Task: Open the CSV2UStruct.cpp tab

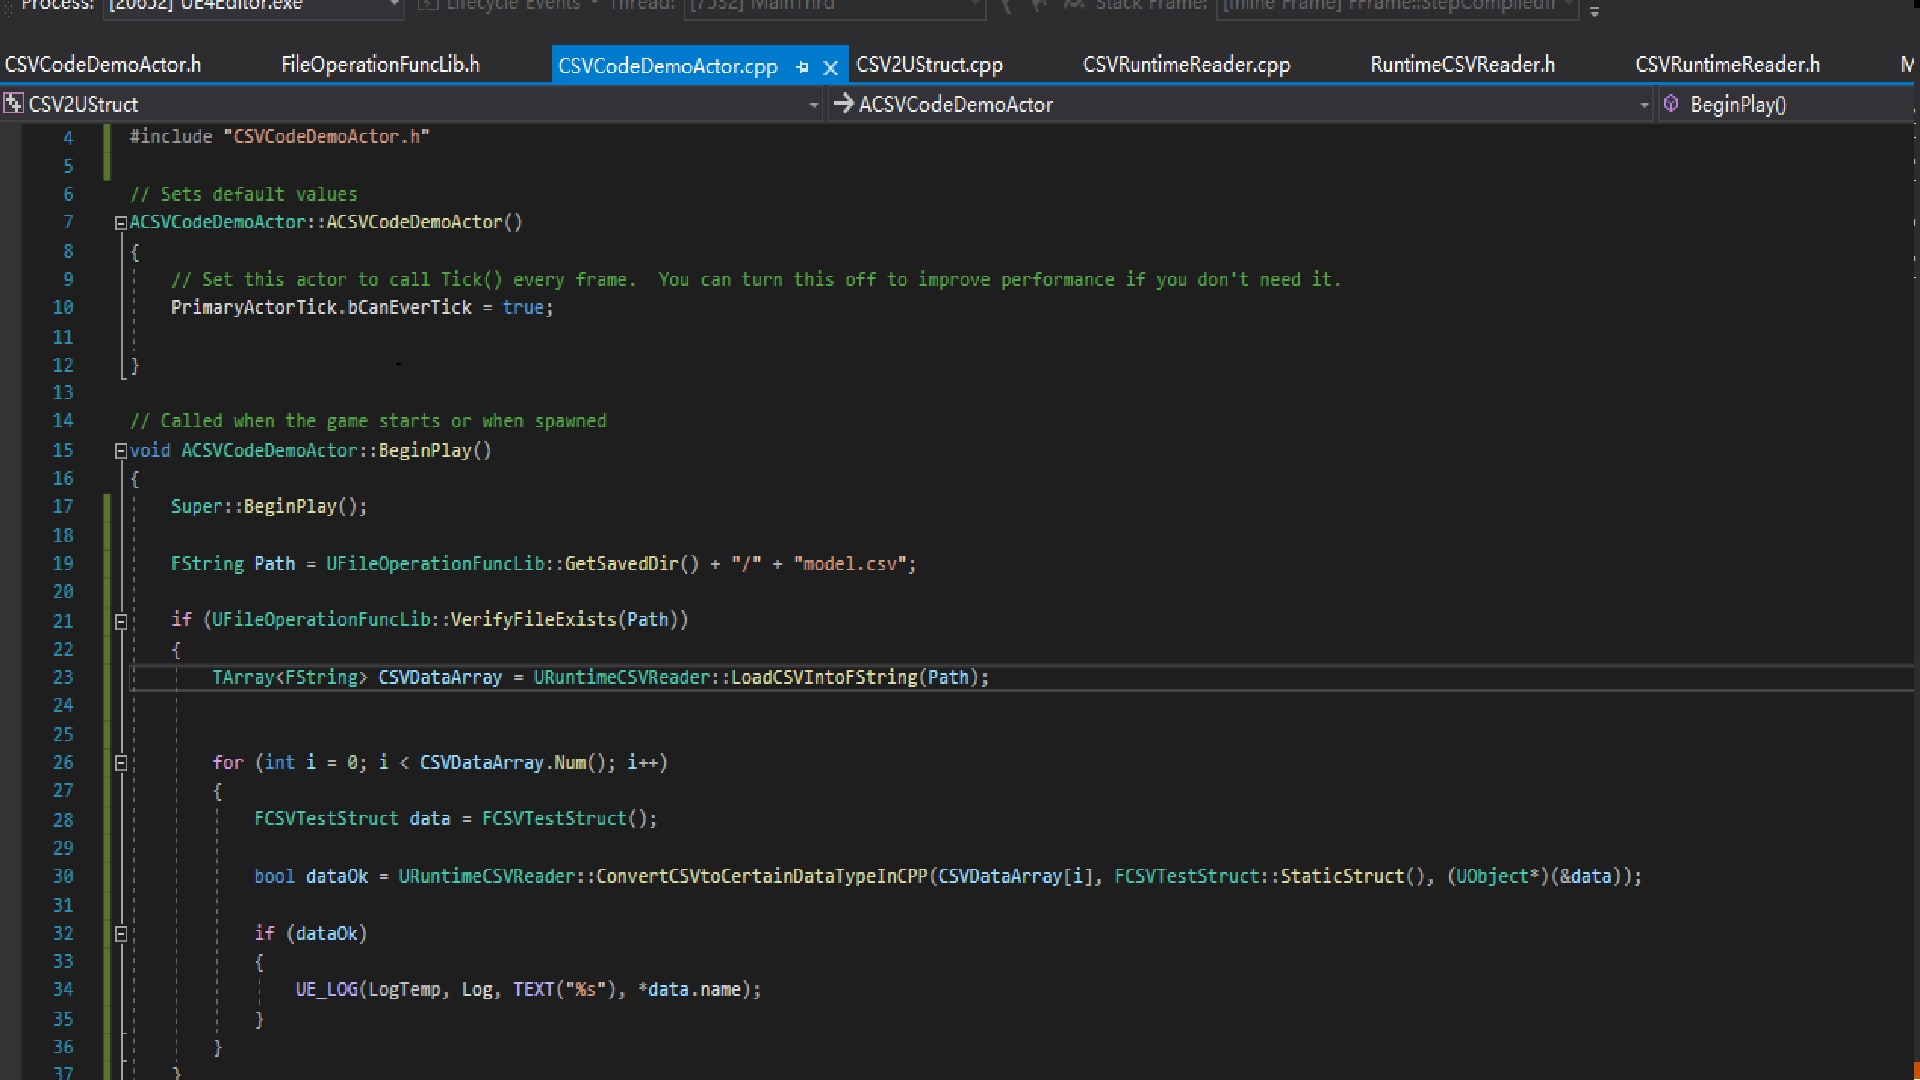Action: pos(929,65)
